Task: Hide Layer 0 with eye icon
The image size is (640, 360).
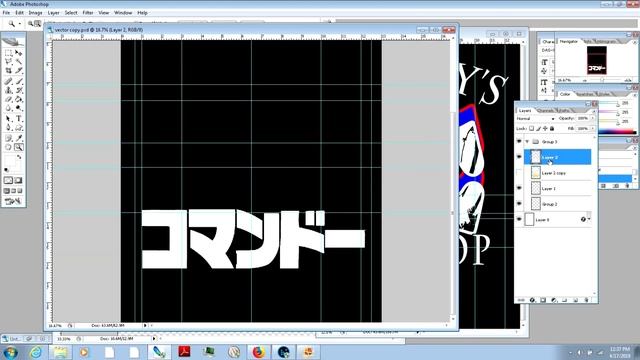Action: click(519, 219)
